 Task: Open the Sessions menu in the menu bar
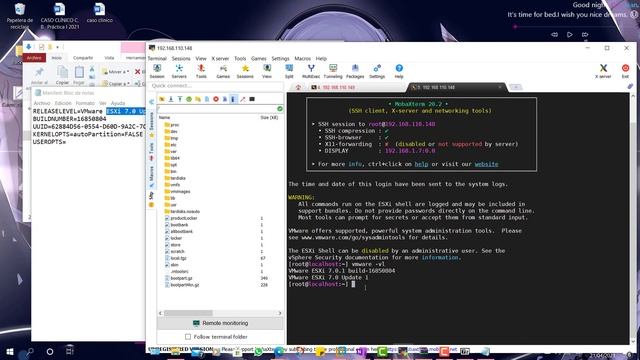181,58
